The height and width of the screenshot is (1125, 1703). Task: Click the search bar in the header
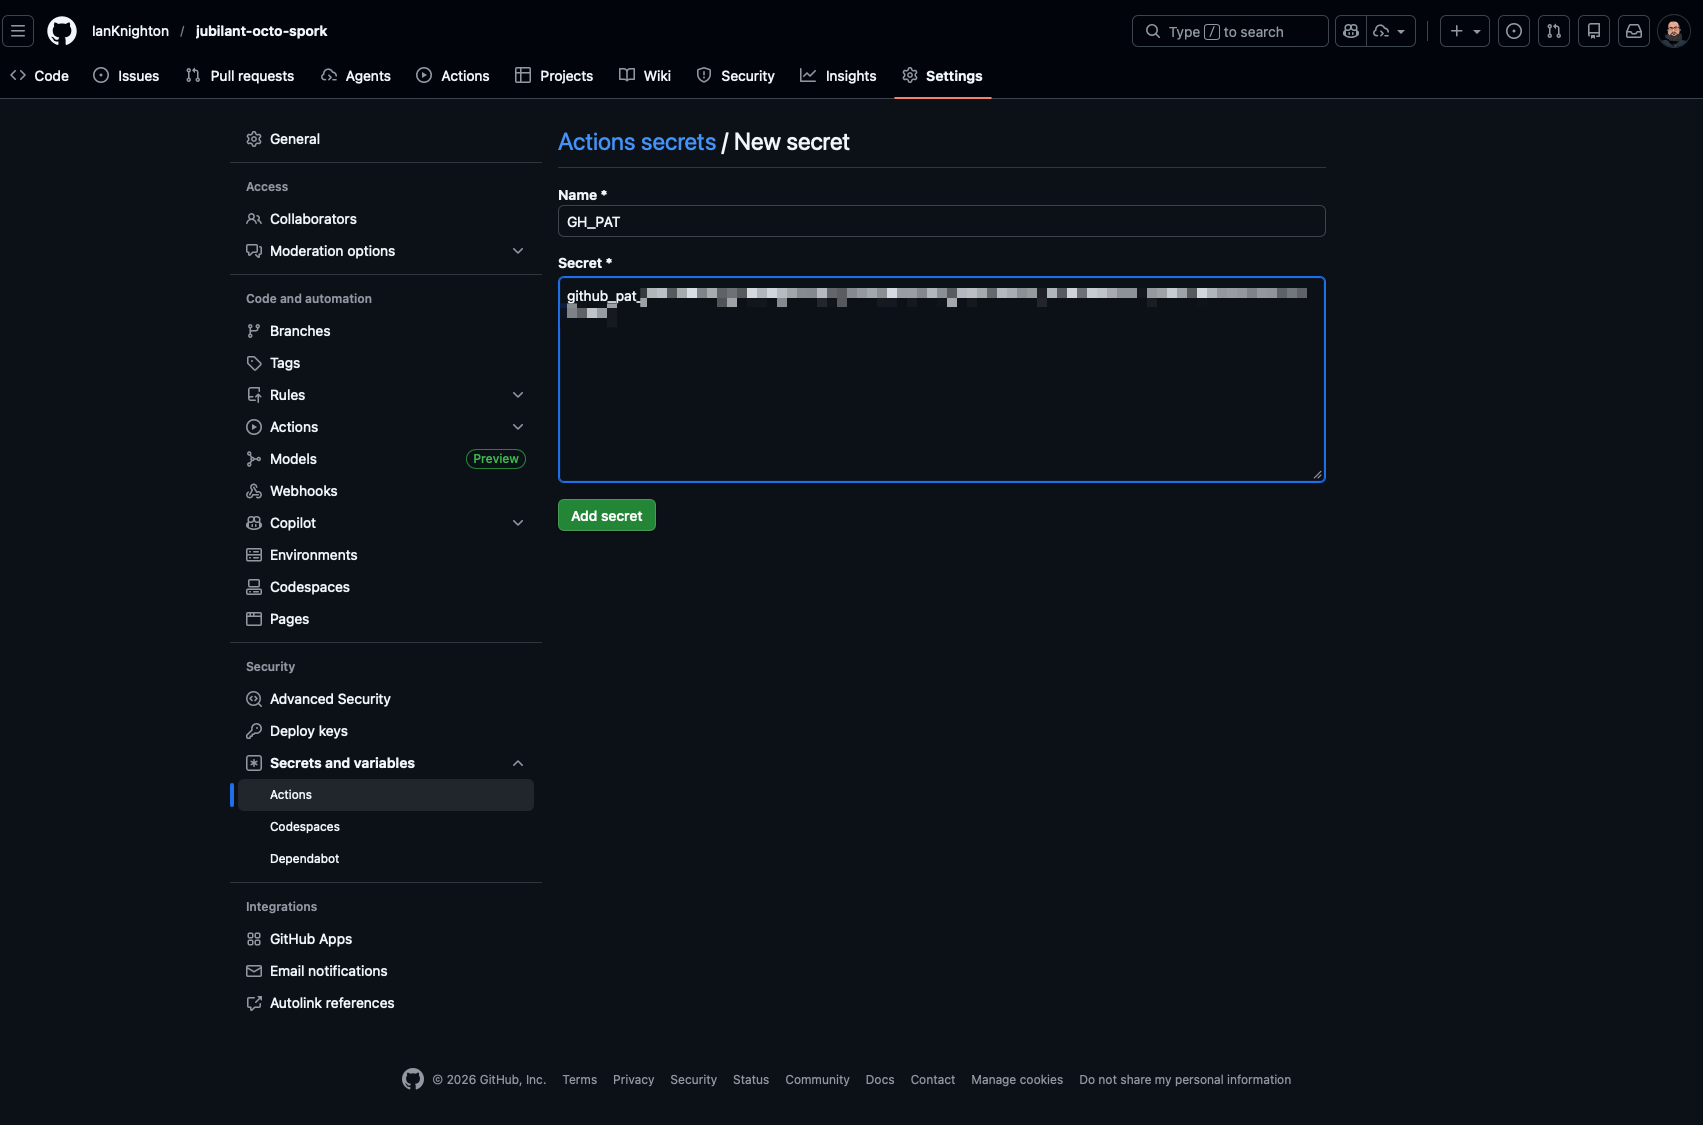pos(1230,31)
